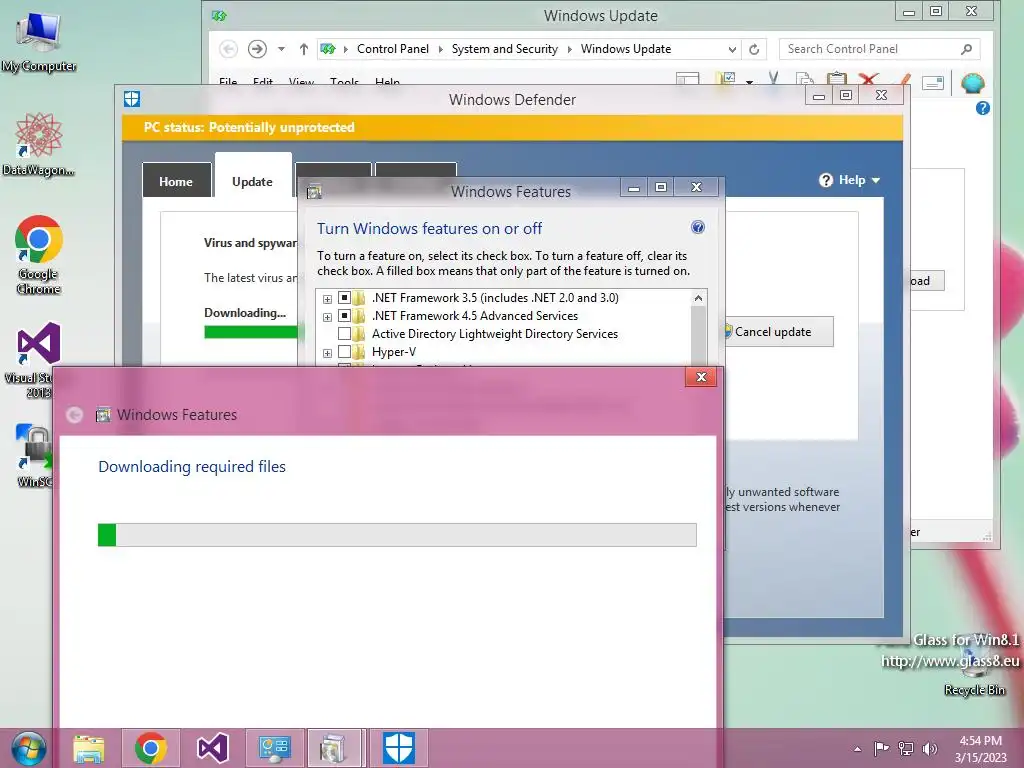Open Chrome from the taskbar
Viewport: 1024px width, 768px height.
151,748
